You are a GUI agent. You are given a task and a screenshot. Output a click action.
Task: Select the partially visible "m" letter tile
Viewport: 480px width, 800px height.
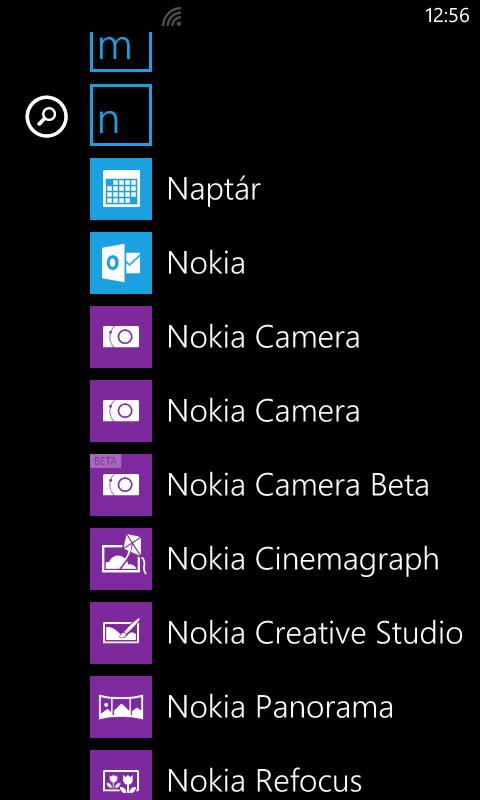coord(121,52)
